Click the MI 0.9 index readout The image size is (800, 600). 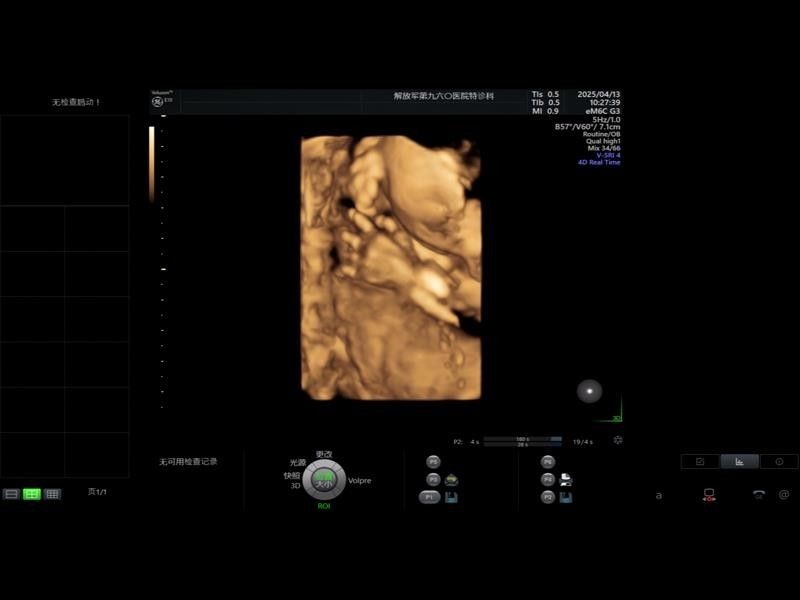point(545,111)
